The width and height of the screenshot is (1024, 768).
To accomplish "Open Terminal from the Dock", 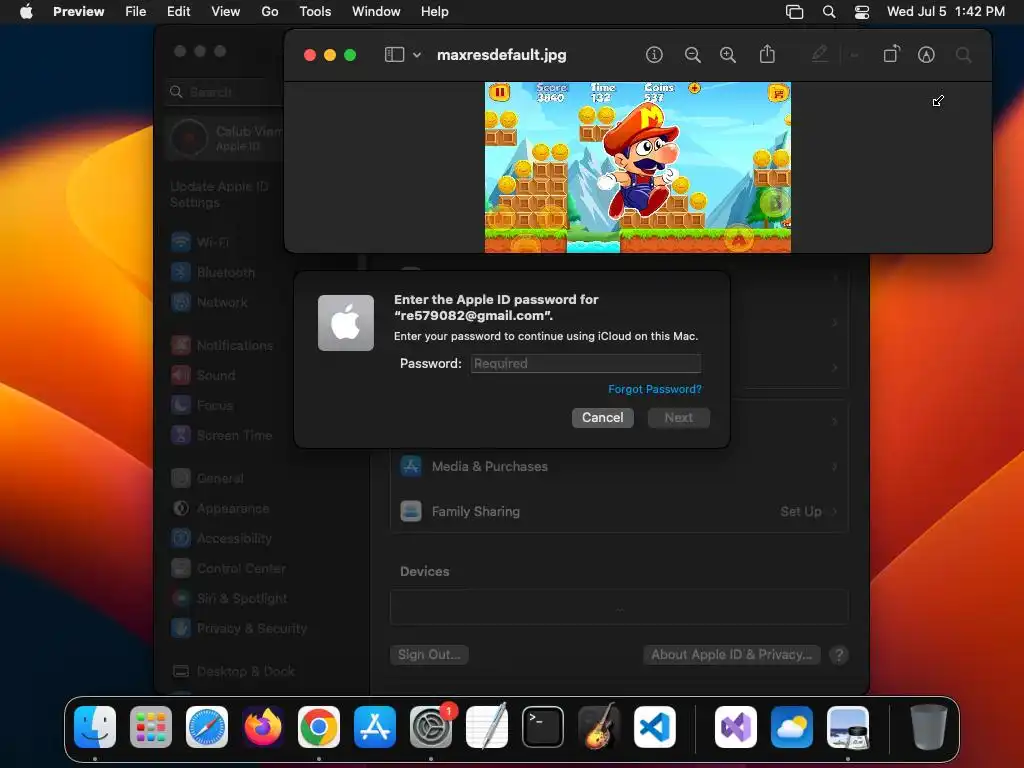I will (x=543, y=727).
